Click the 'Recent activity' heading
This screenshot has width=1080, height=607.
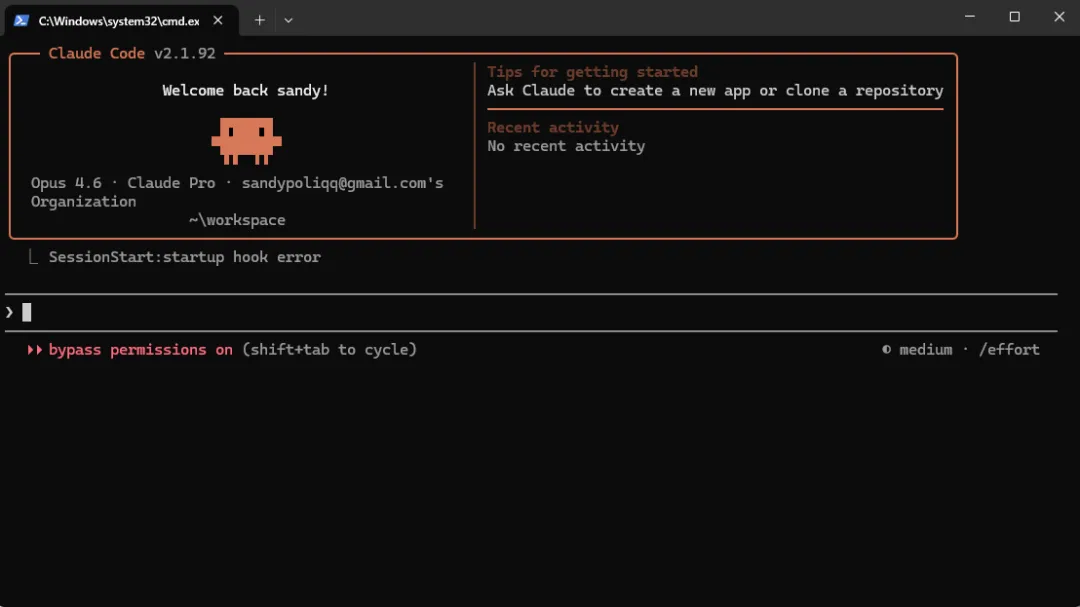[553, 127]
